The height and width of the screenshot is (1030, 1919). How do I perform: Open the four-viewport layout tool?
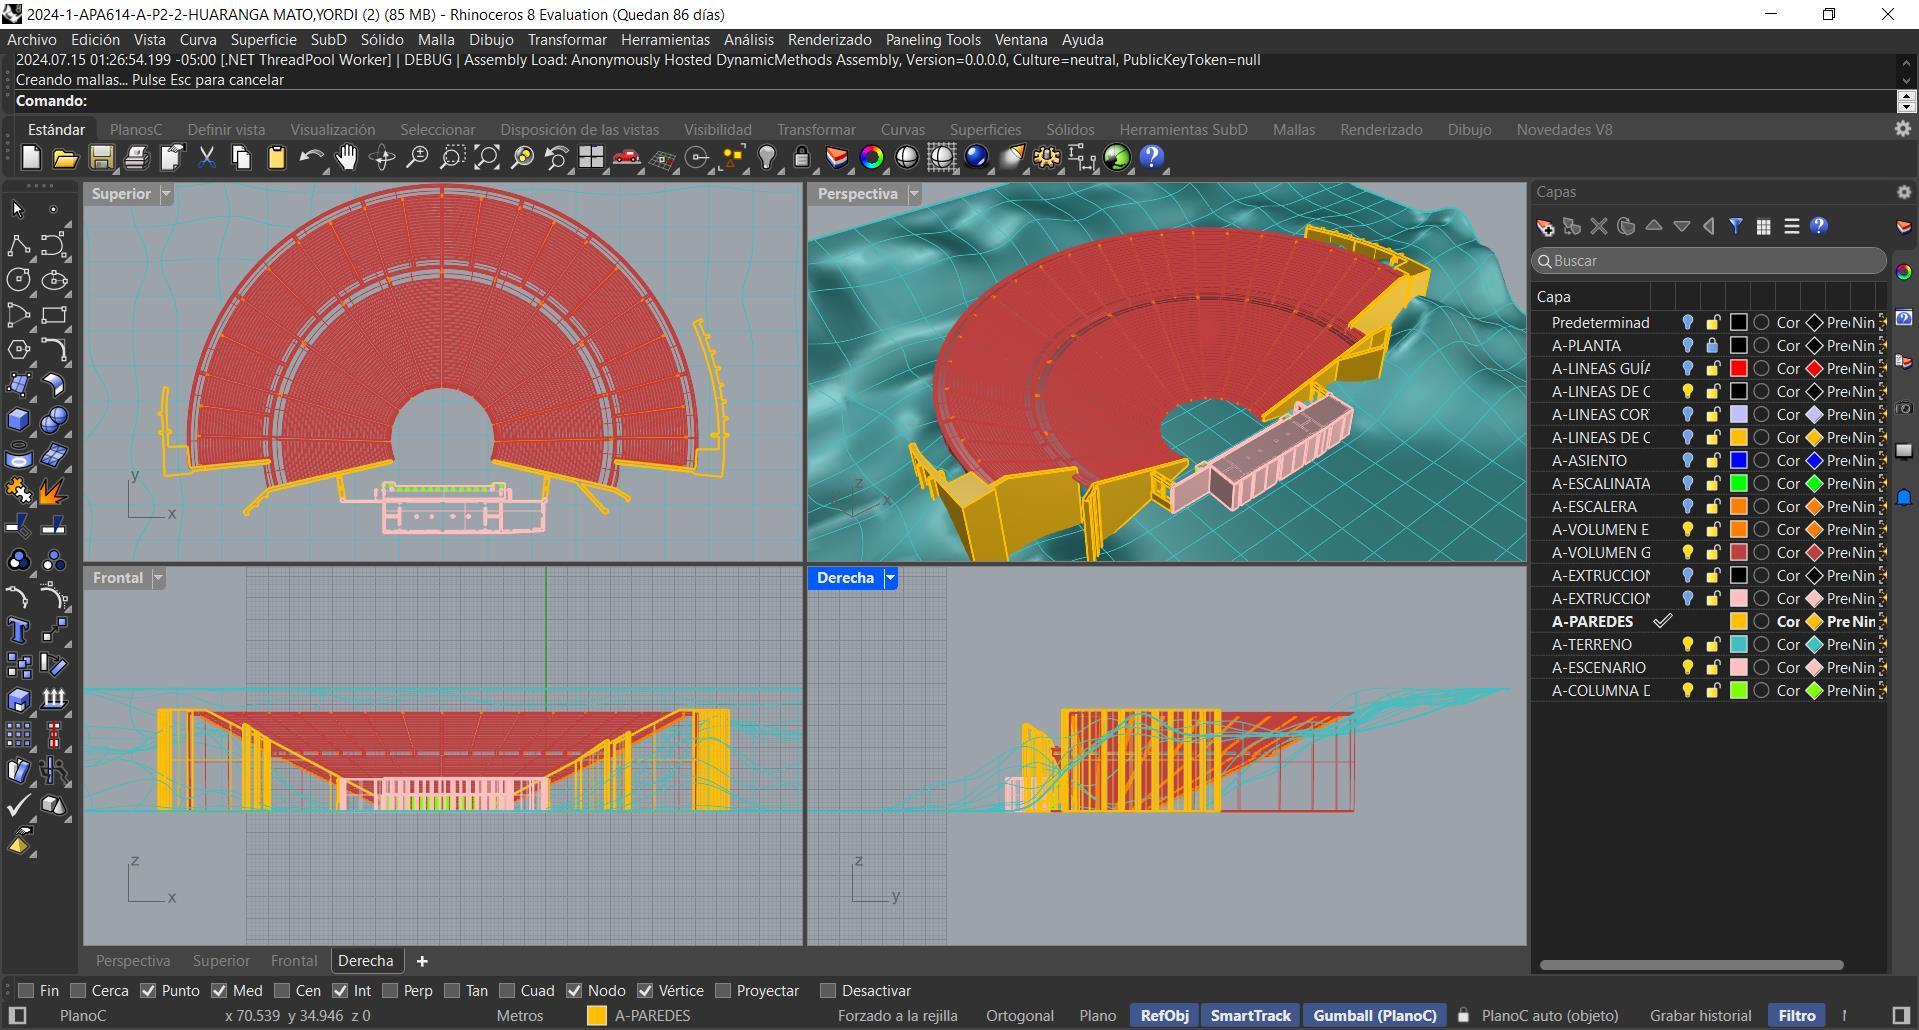591,158
